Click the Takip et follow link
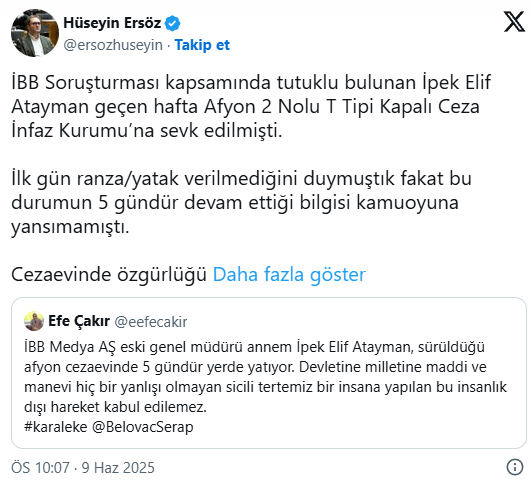Viewport: 531px width, 485px height. [x=202, y=45]
